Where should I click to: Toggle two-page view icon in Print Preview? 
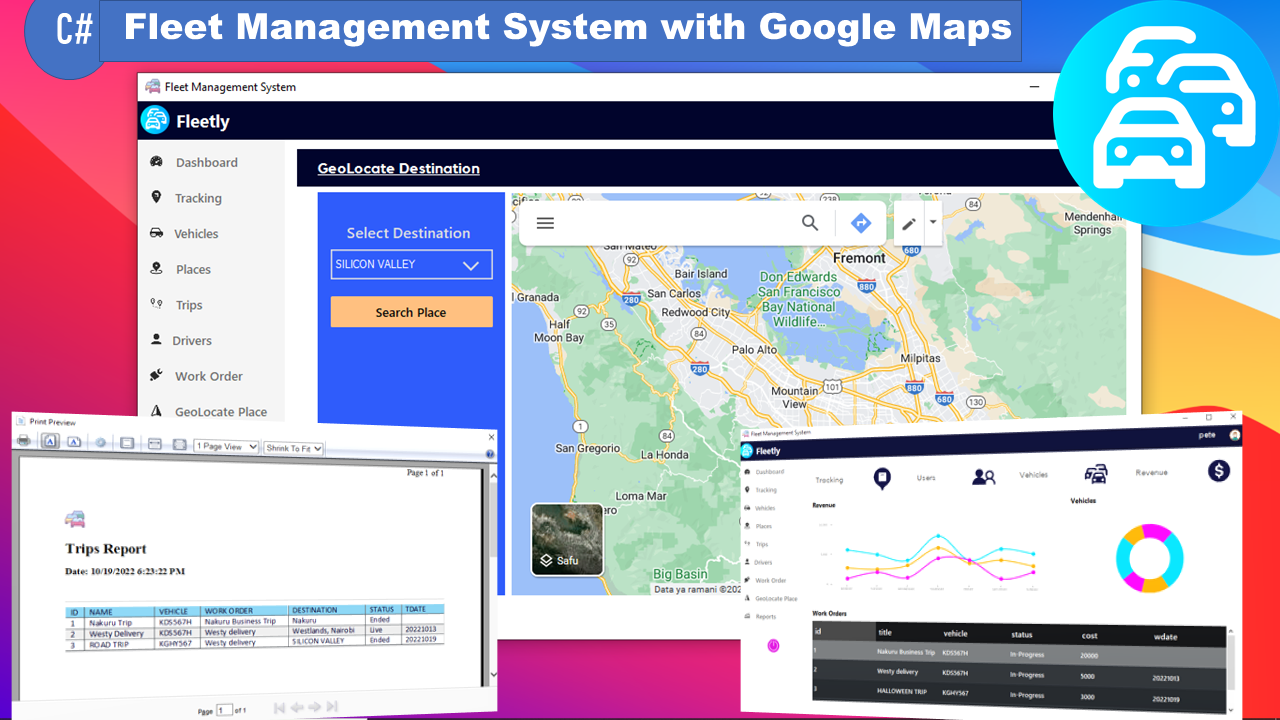pos(154,443)
